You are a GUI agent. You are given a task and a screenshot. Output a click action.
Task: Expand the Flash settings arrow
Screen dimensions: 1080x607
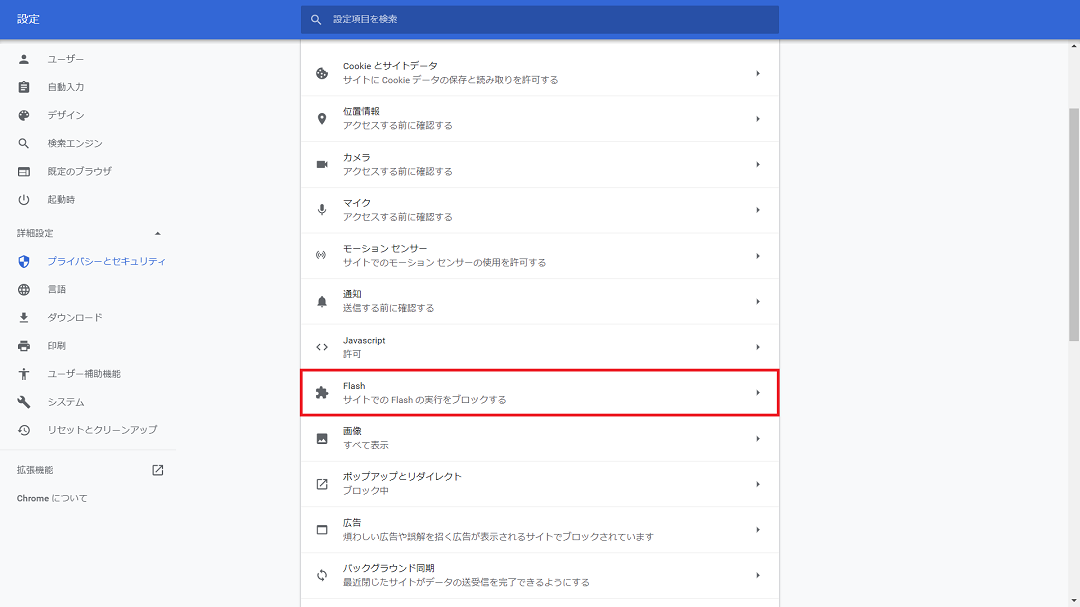pos(757,393)
